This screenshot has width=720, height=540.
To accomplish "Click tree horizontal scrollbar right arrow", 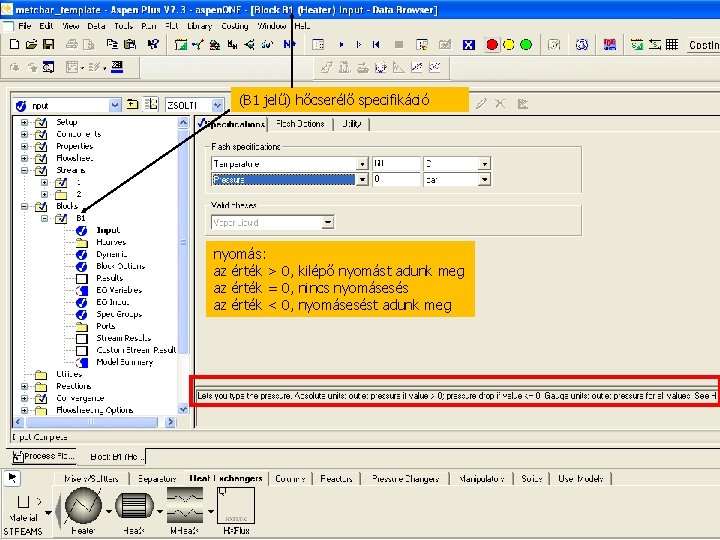I will (x=170, y=421).
